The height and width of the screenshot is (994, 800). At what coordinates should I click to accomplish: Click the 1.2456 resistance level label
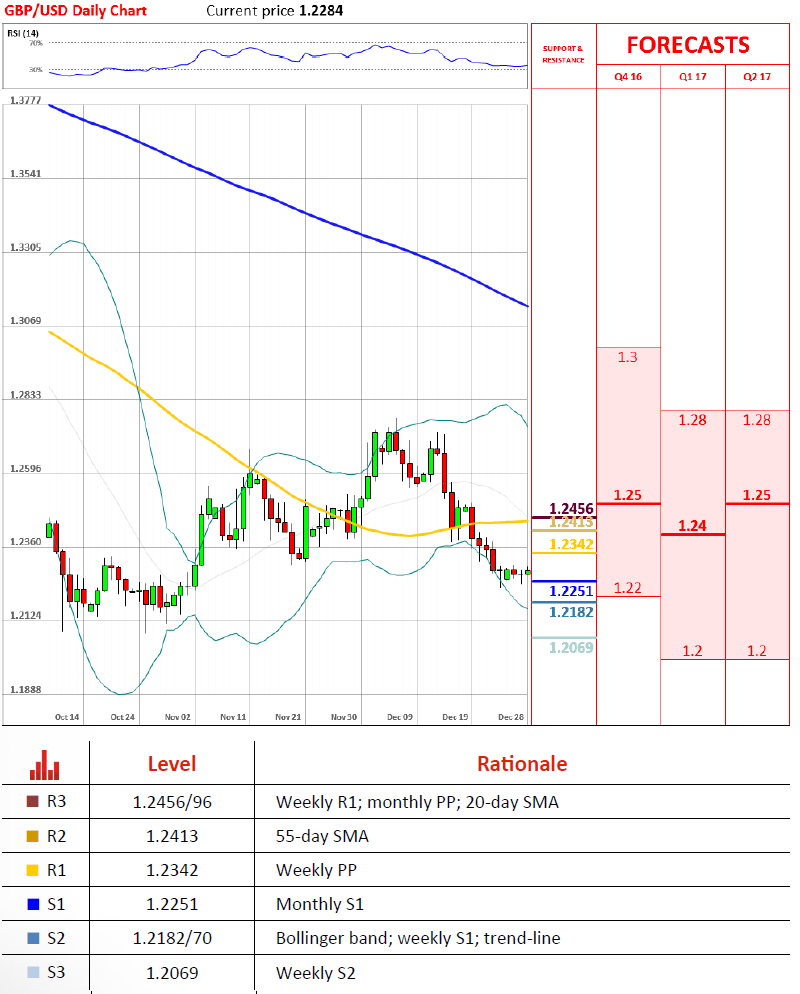tap(571, 508)
